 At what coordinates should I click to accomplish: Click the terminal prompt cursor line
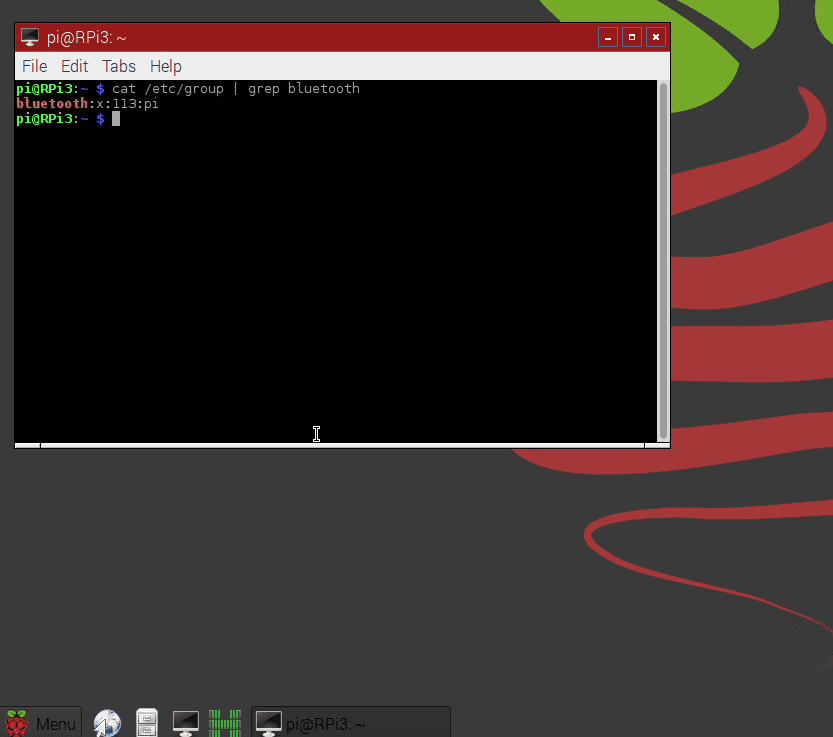(x=68, y=119)
